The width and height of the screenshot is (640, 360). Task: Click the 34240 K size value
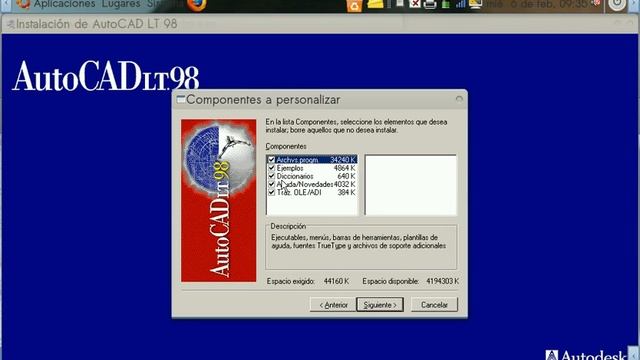343,160
